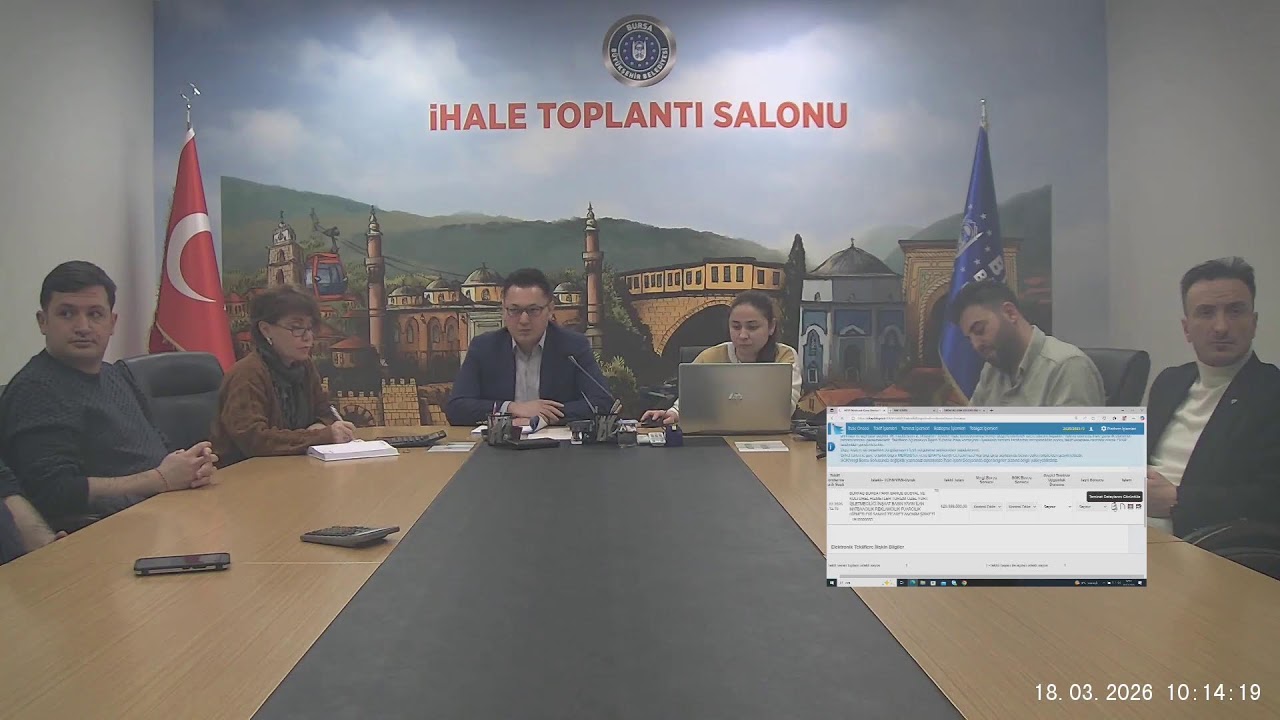This screenshot has height=720, width=1280.
Task: Open Google Chrome from the taskbar
Action: pos(964,583)
